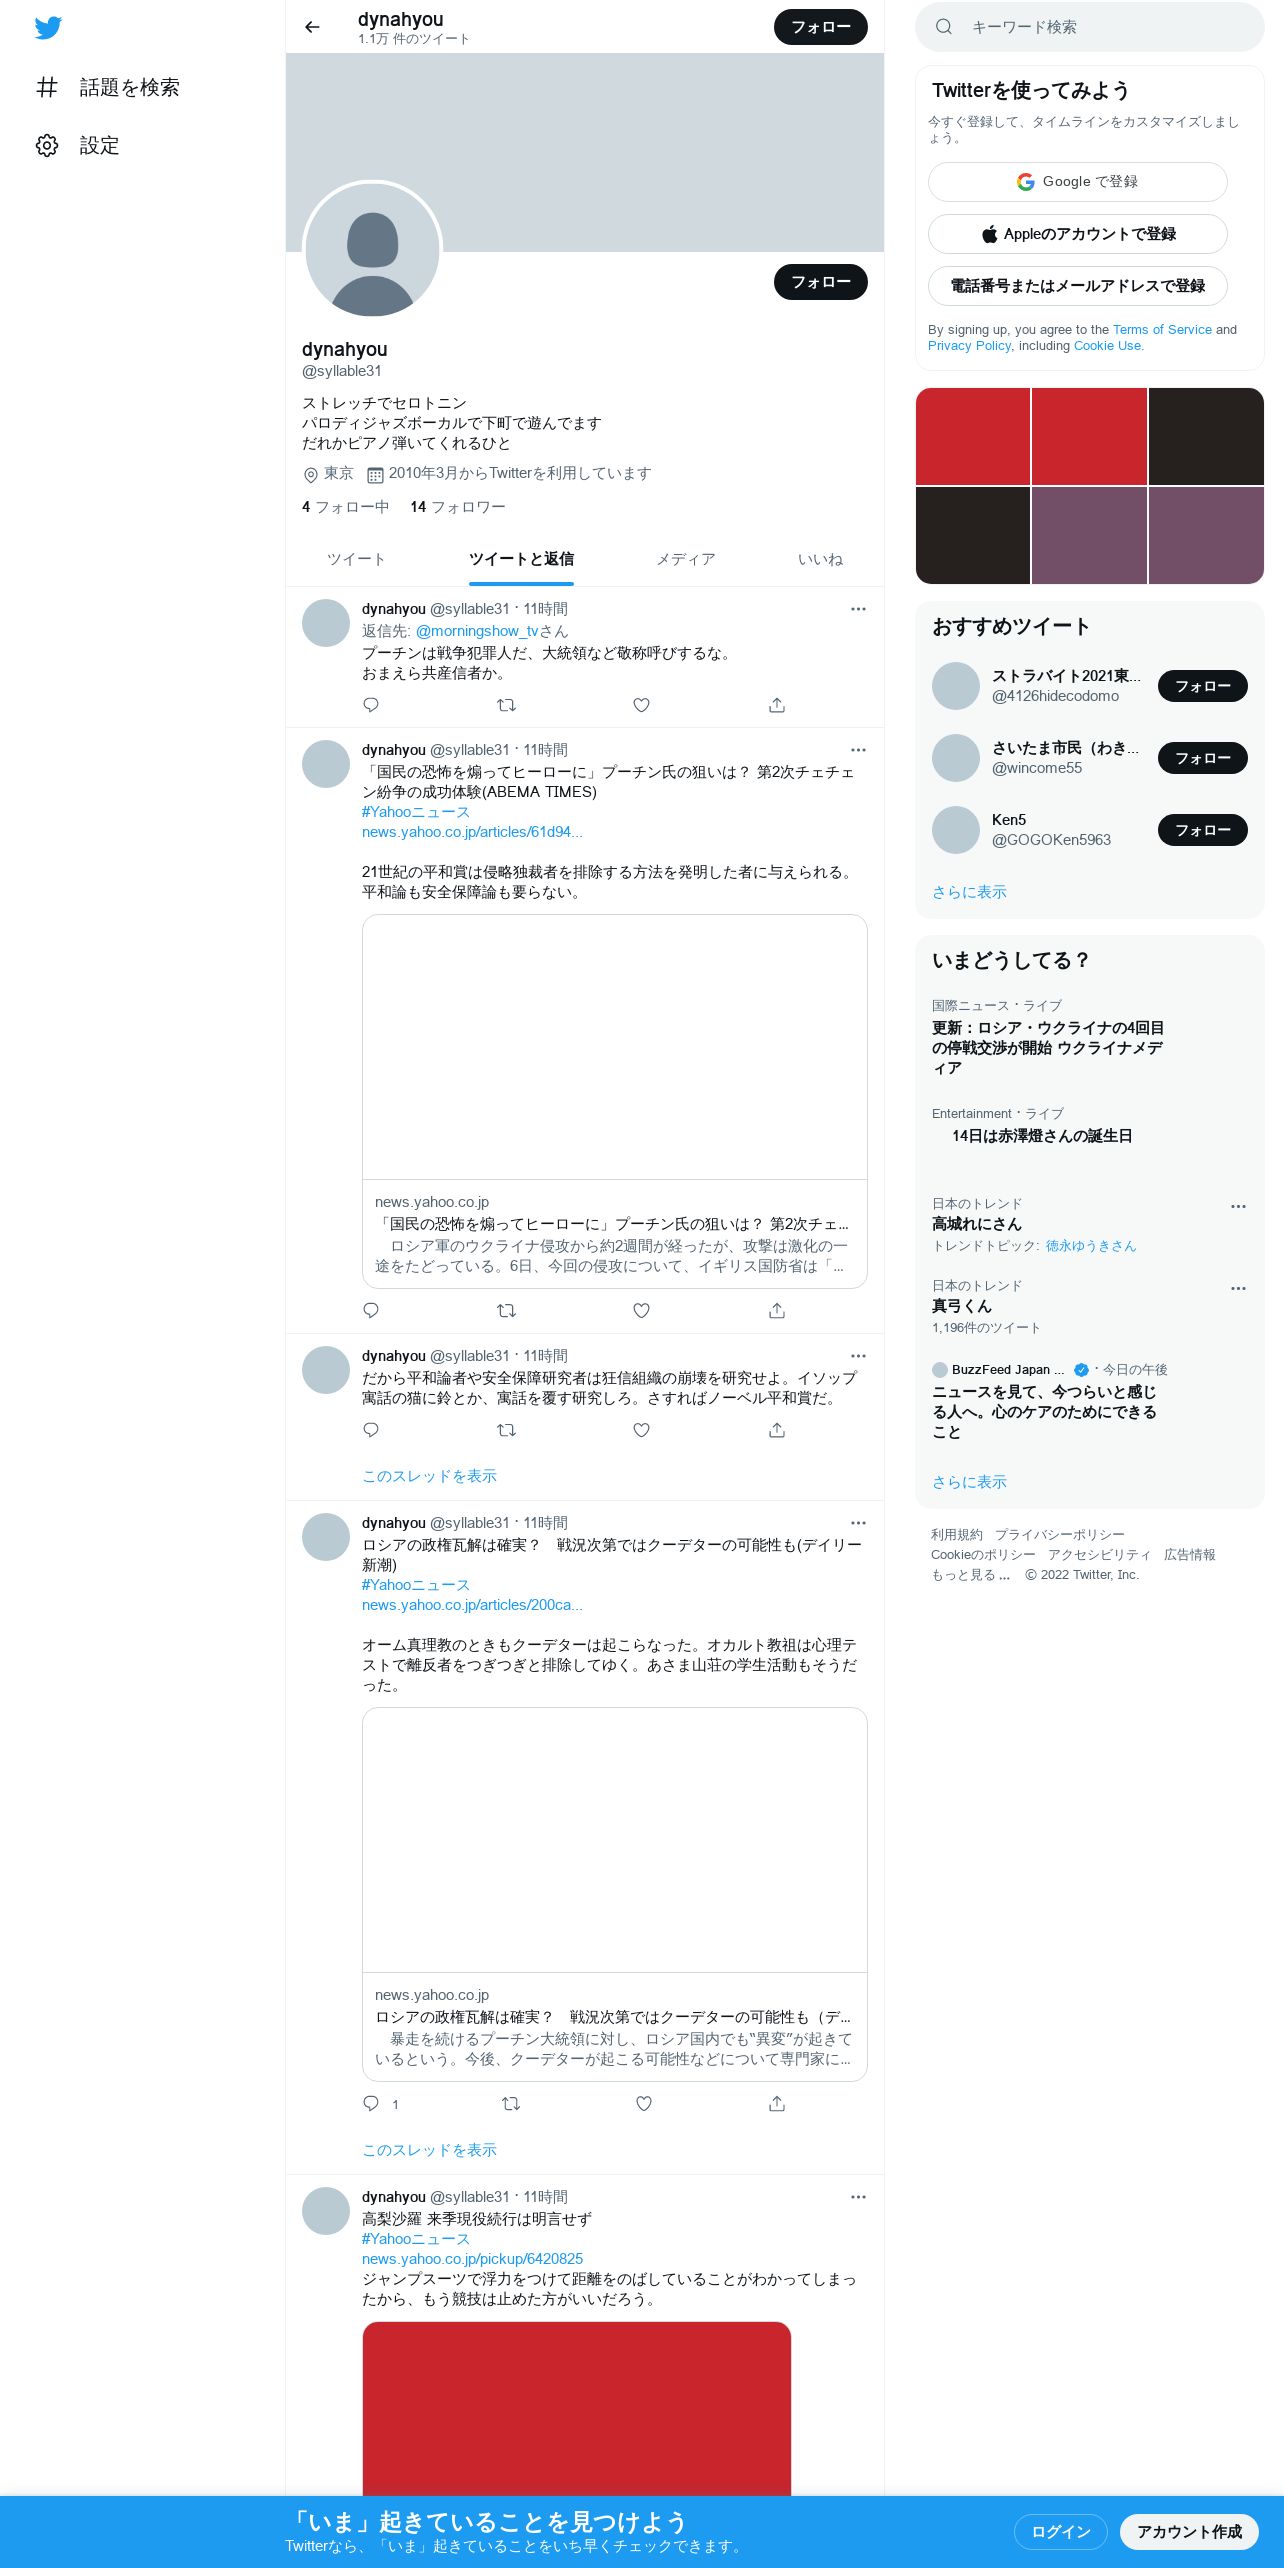The width and height of the screenshot is (1284, 2568).
Task: Click the search magnifier icon
Action: pyautogui.click(x=943, y=27)
